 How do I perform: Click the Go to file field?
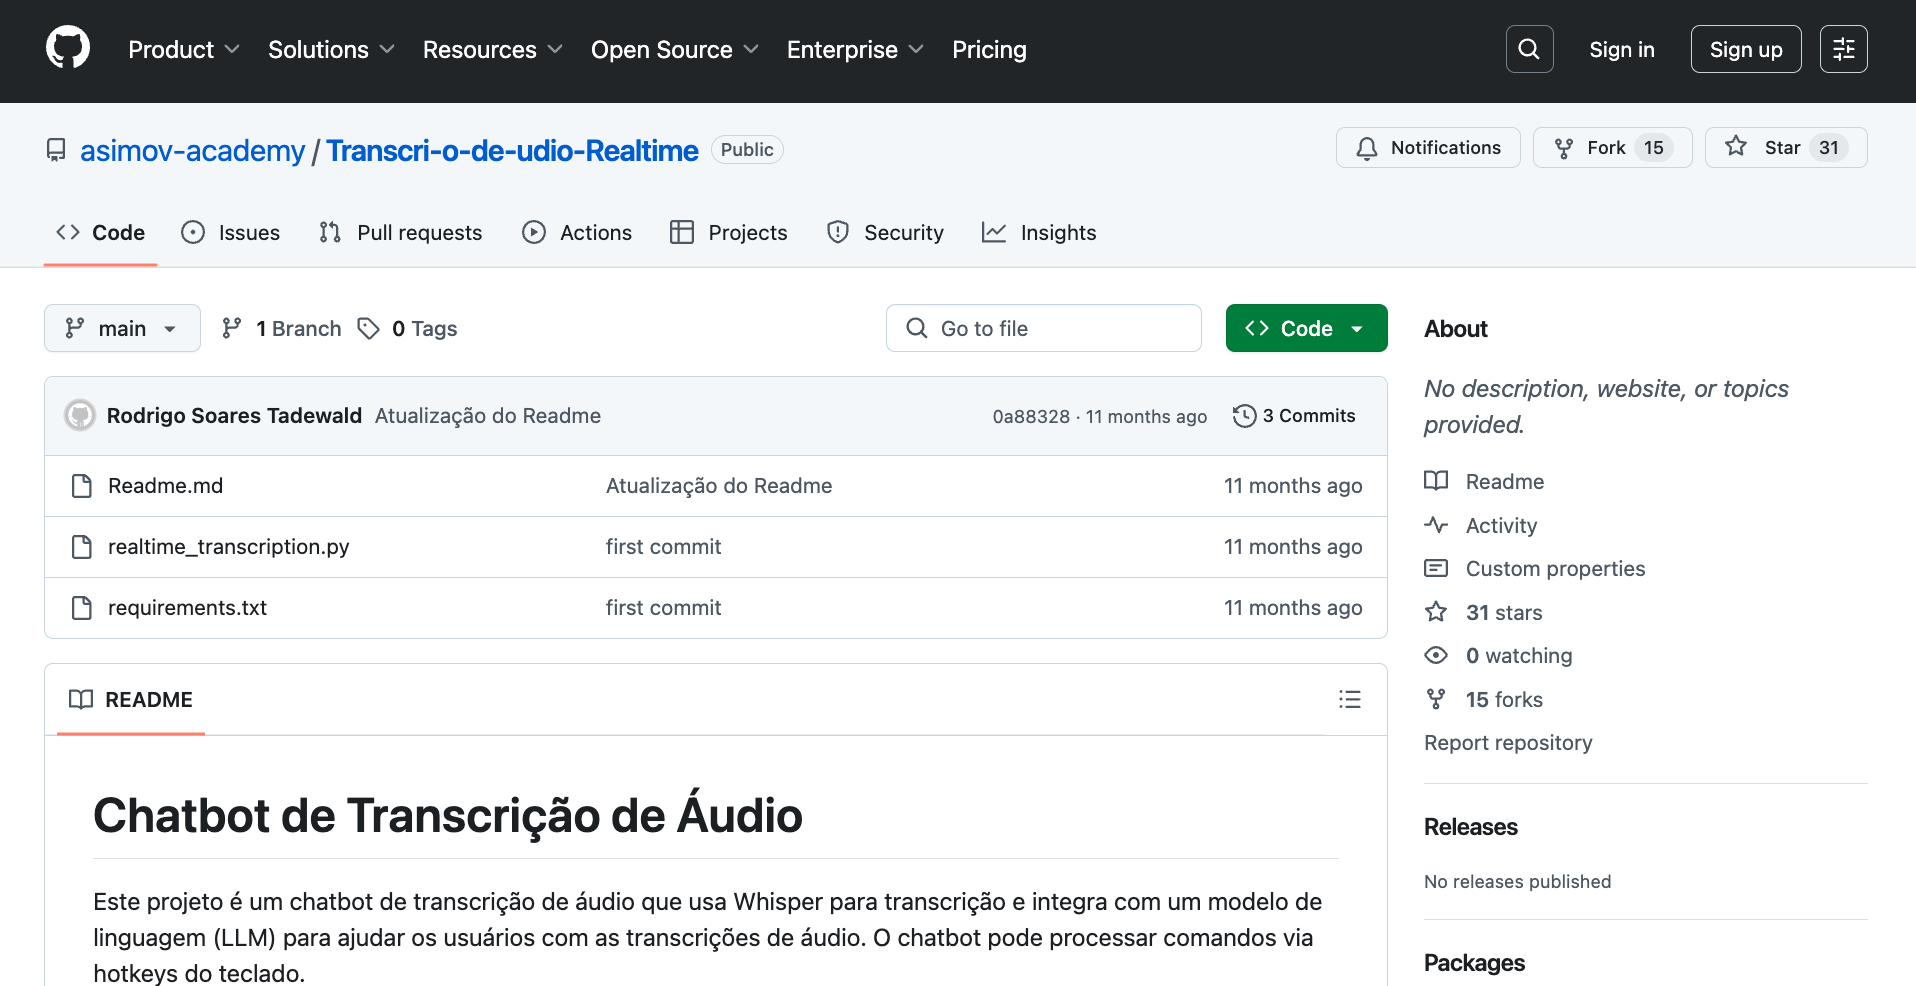[1043, 329]
